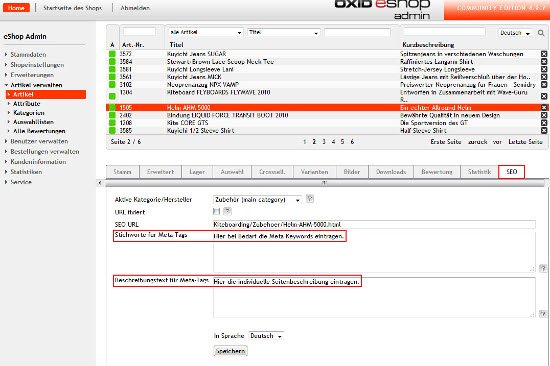Open help icon beside the meta description field
The image size is (550, 366).
point(543,313)
